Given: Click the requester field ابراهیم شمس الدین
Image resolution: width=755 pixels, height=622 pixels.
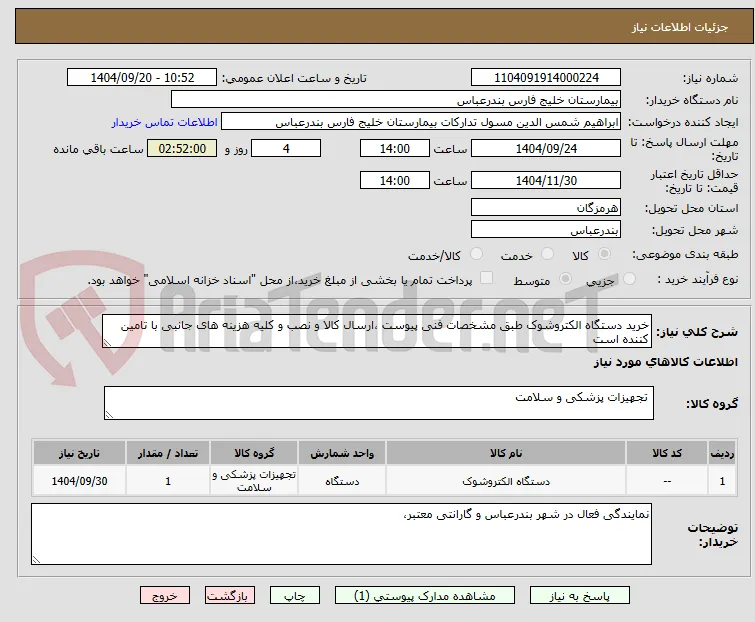Looking at the screenshot, I should click(x=421, y=122).
